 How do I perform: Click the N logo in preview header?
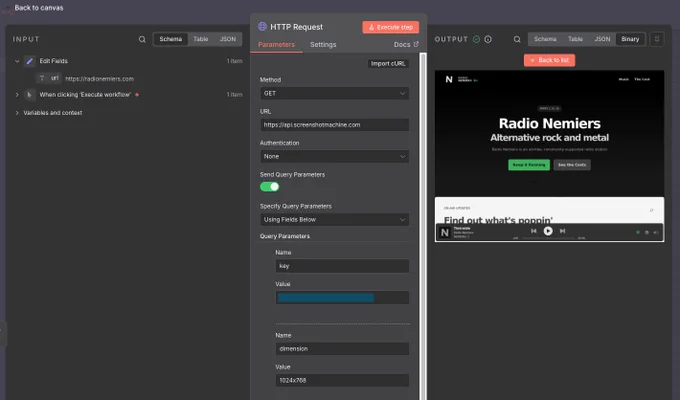click(449, 79)
